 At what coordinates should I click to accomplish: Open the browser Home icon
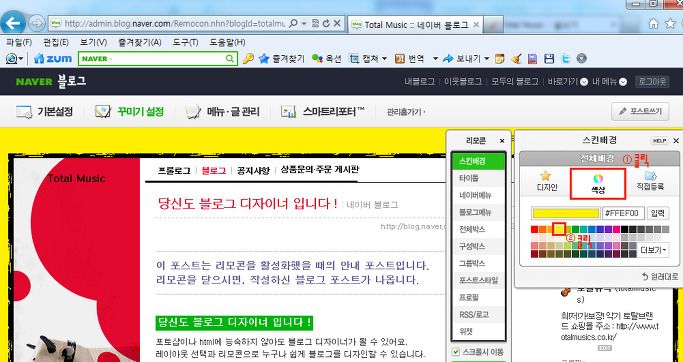coord(653,24)
